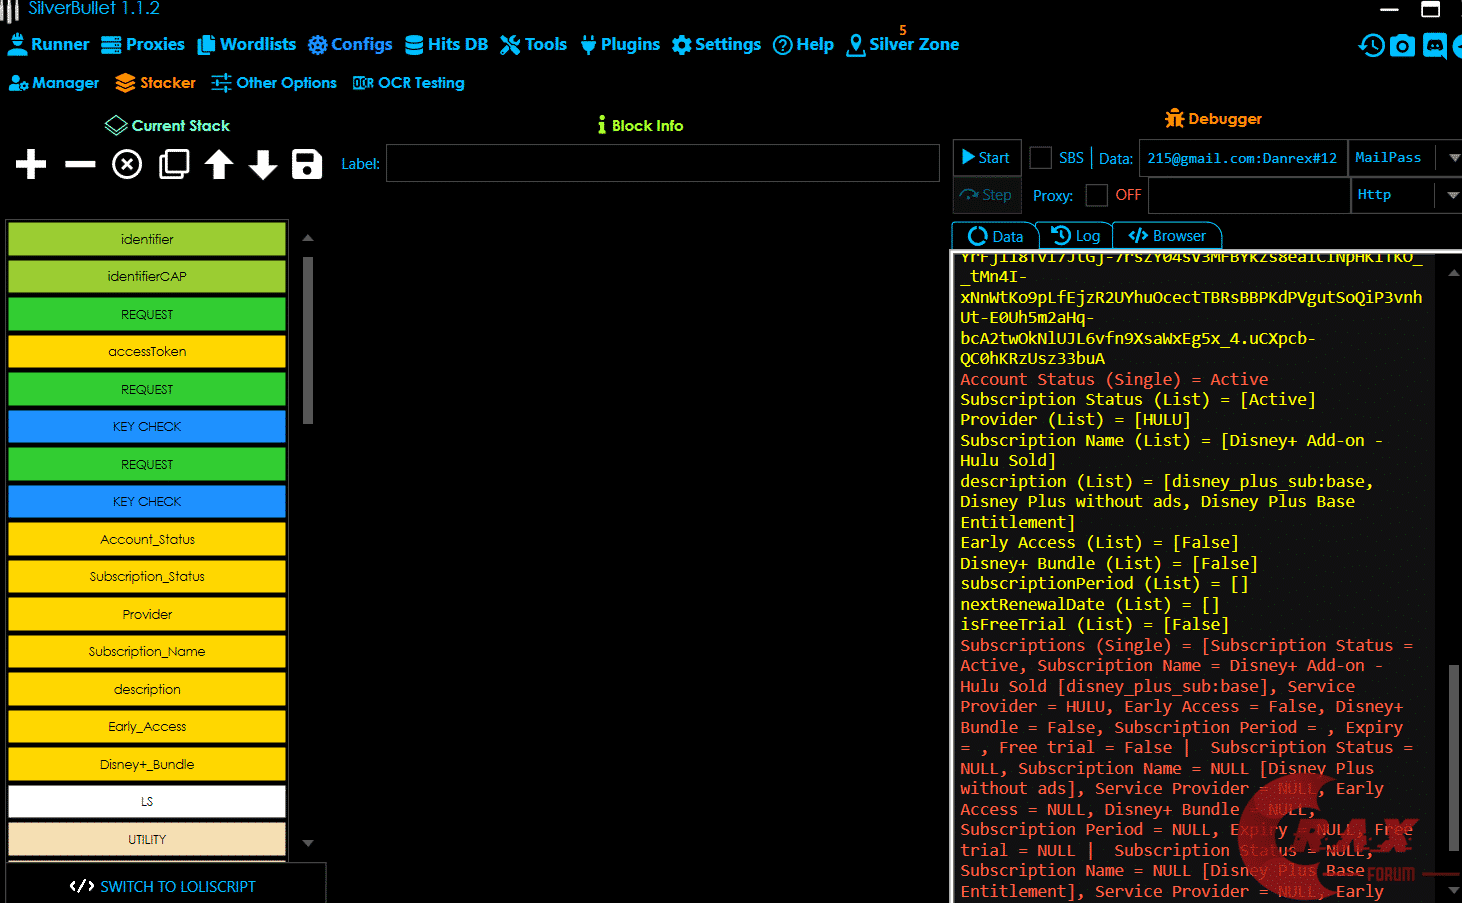Open the history clock icon in the top bar
Image resolution: width=1462 pixels, height=903 pixels.
click(x=1371, y=45)
